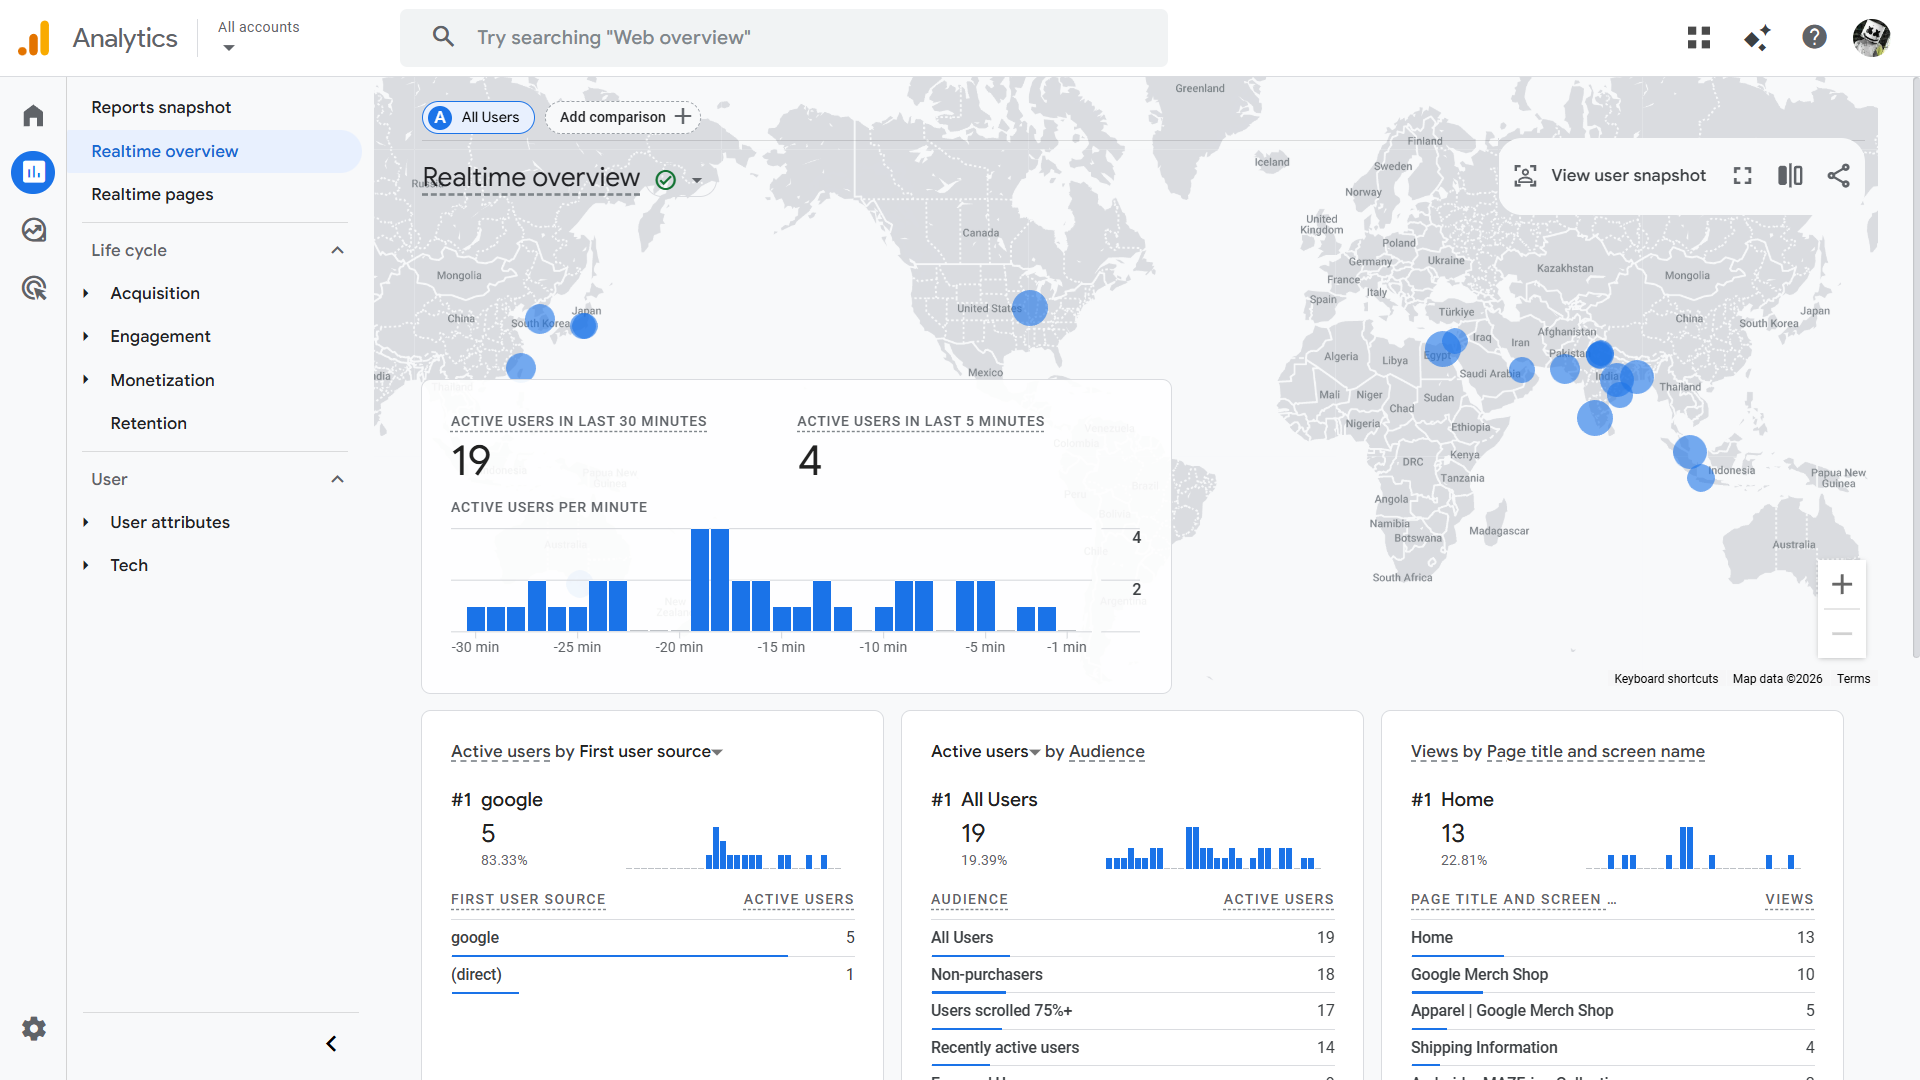Click View user snapshot
The height and width of the screenshot is (1080, 1920).
click(x=1610, y=176)
